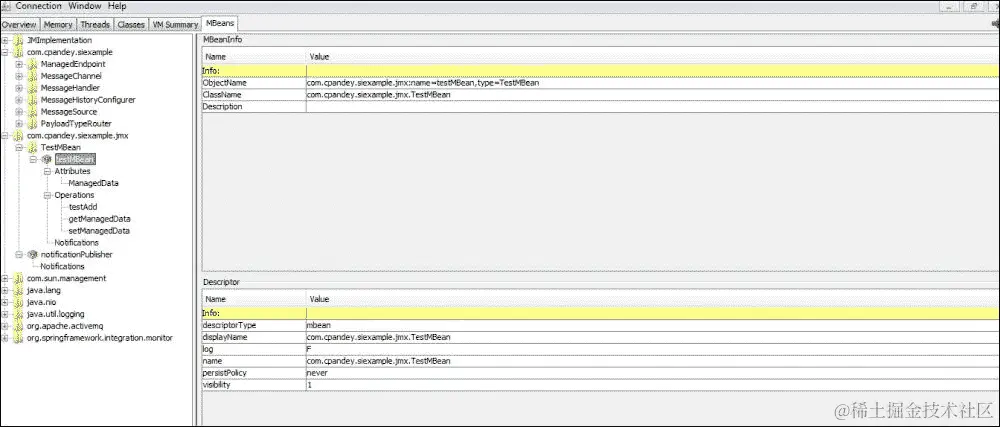The height and width of the screenshot is (427, 1000).
Task: Click the yellow Info row in Descriptor
Action: pos(600,313)
